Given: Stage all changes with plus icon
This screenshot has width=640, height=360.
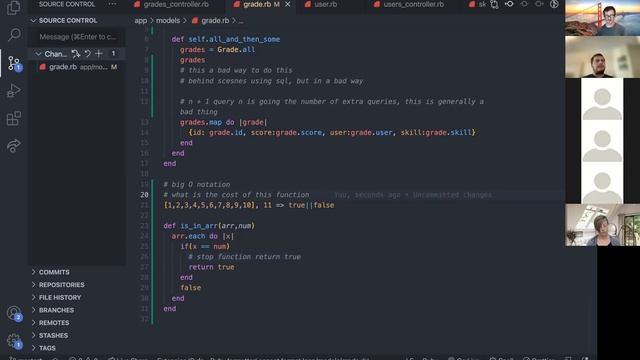Looking at the screenshot, I should [x=99, y=54].
